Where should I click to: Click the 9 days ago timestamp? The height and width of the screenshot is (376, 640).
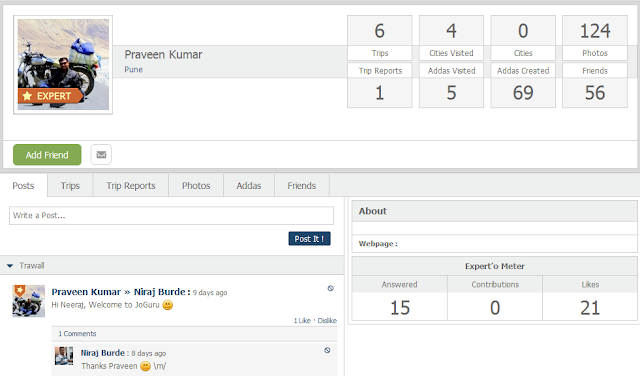(x=210, y=293)
